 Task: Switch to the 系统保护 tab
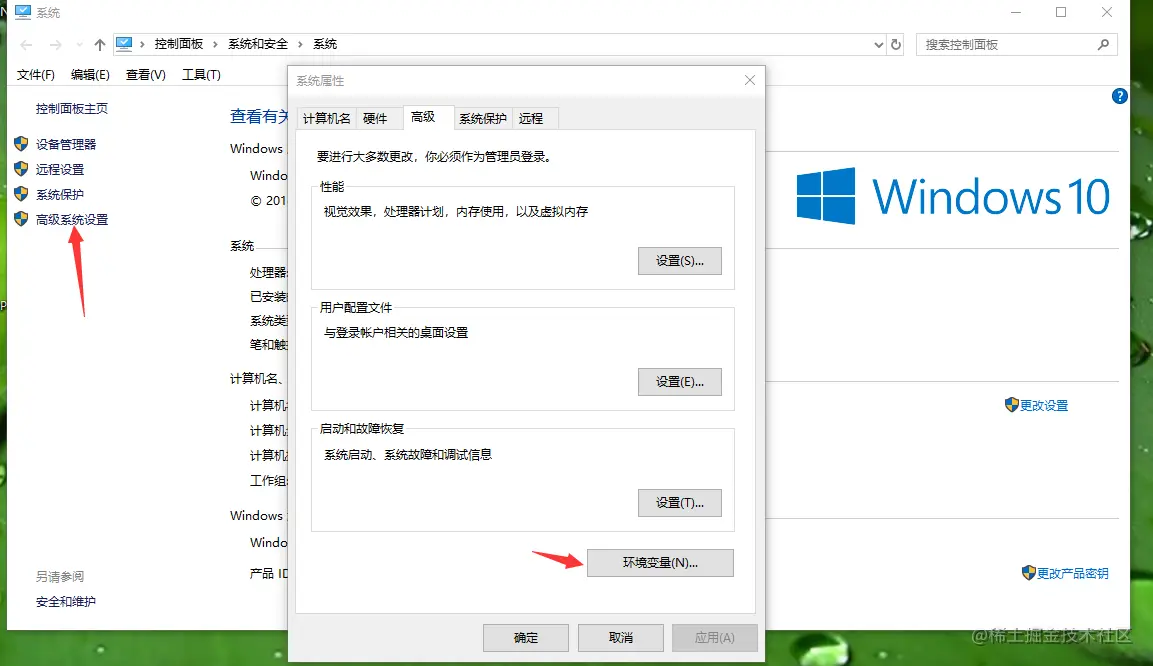coord(482,118)
